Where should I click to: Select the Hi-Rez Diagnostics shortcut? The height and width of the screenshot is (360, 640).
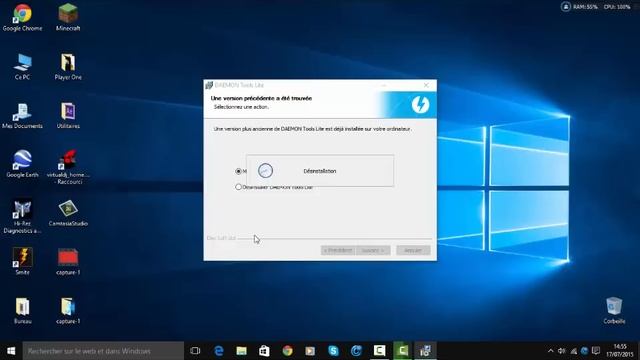(22, 217)
